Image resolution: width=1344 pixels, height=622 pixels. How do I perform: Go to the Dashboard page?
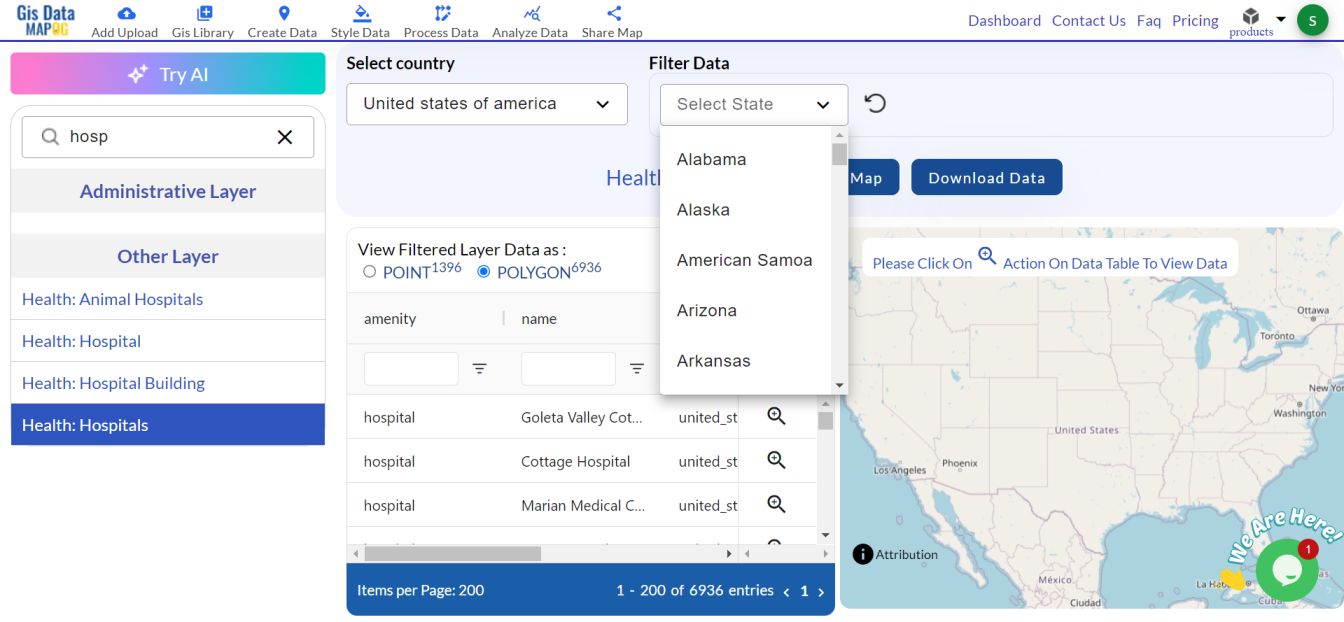click(x=1004, y=20)
